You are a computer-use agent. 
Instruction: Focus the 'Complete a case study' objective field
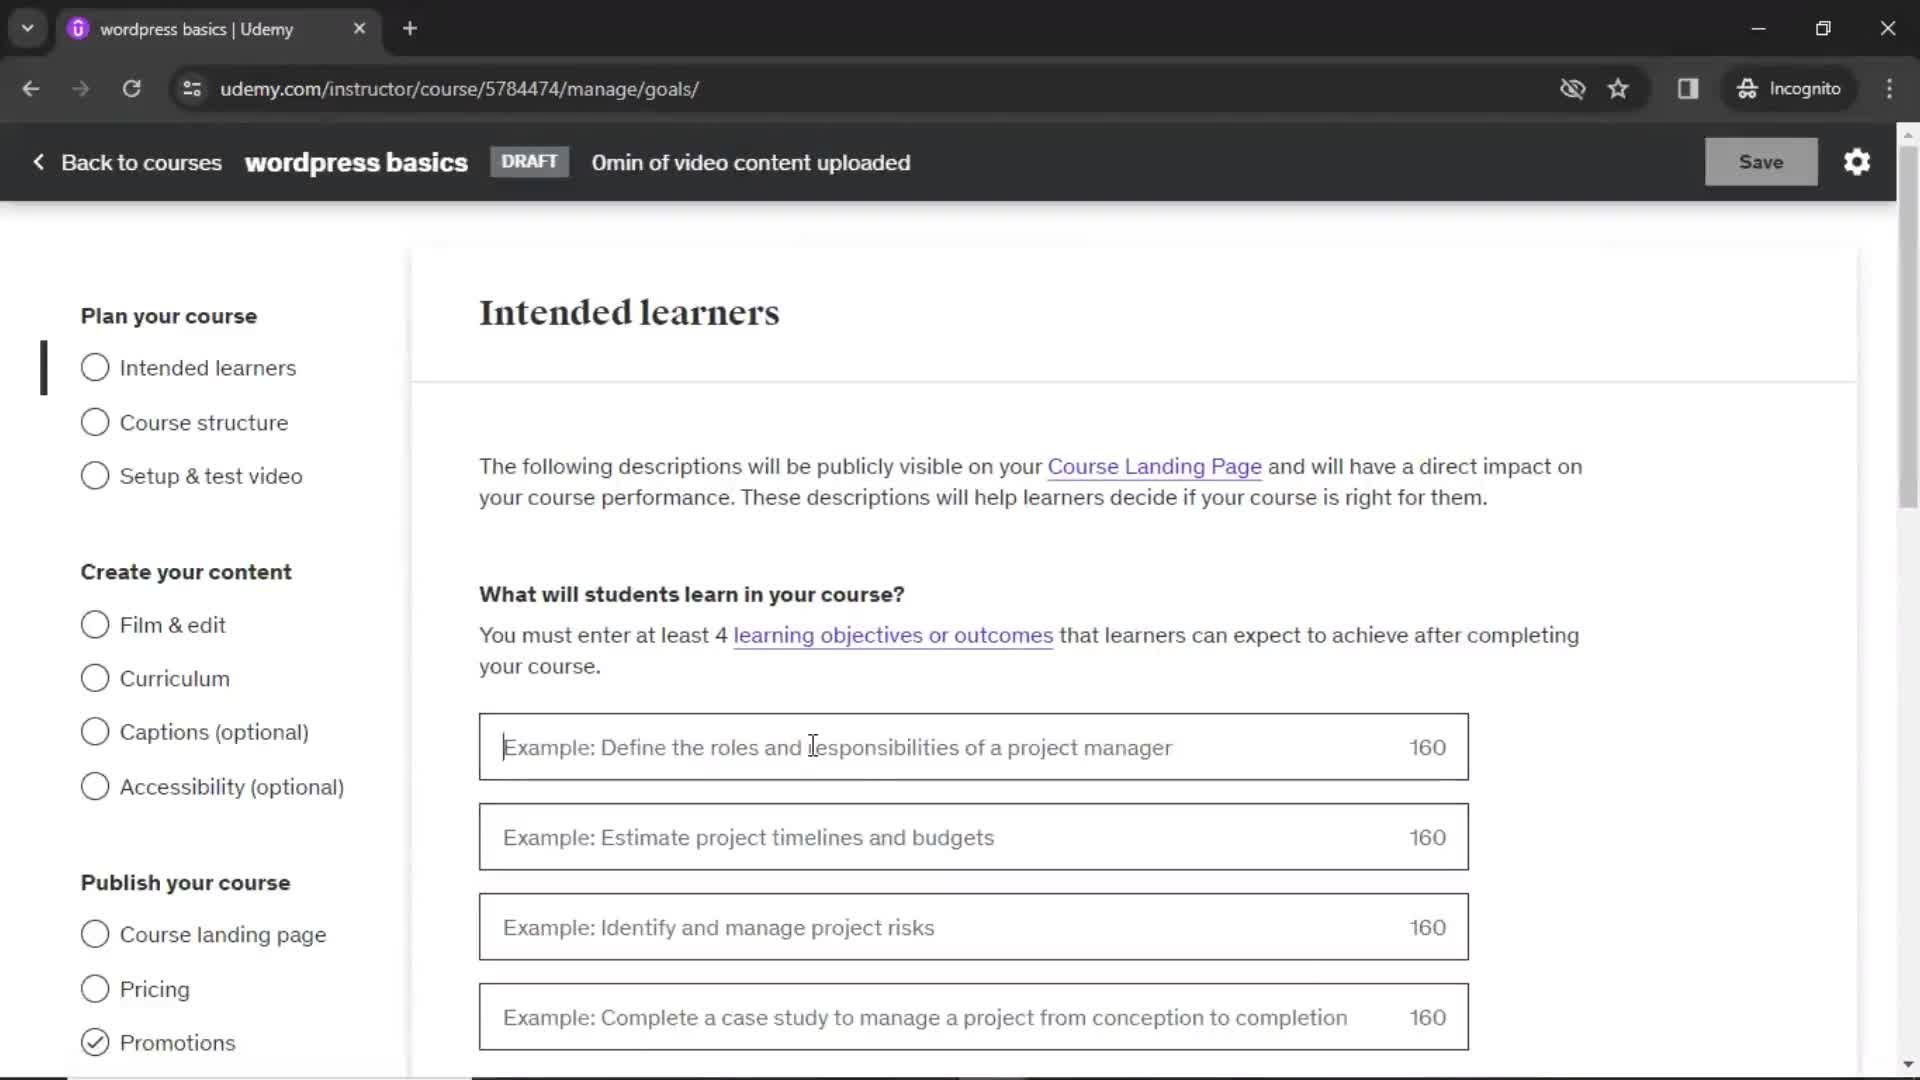point(973,1017)
